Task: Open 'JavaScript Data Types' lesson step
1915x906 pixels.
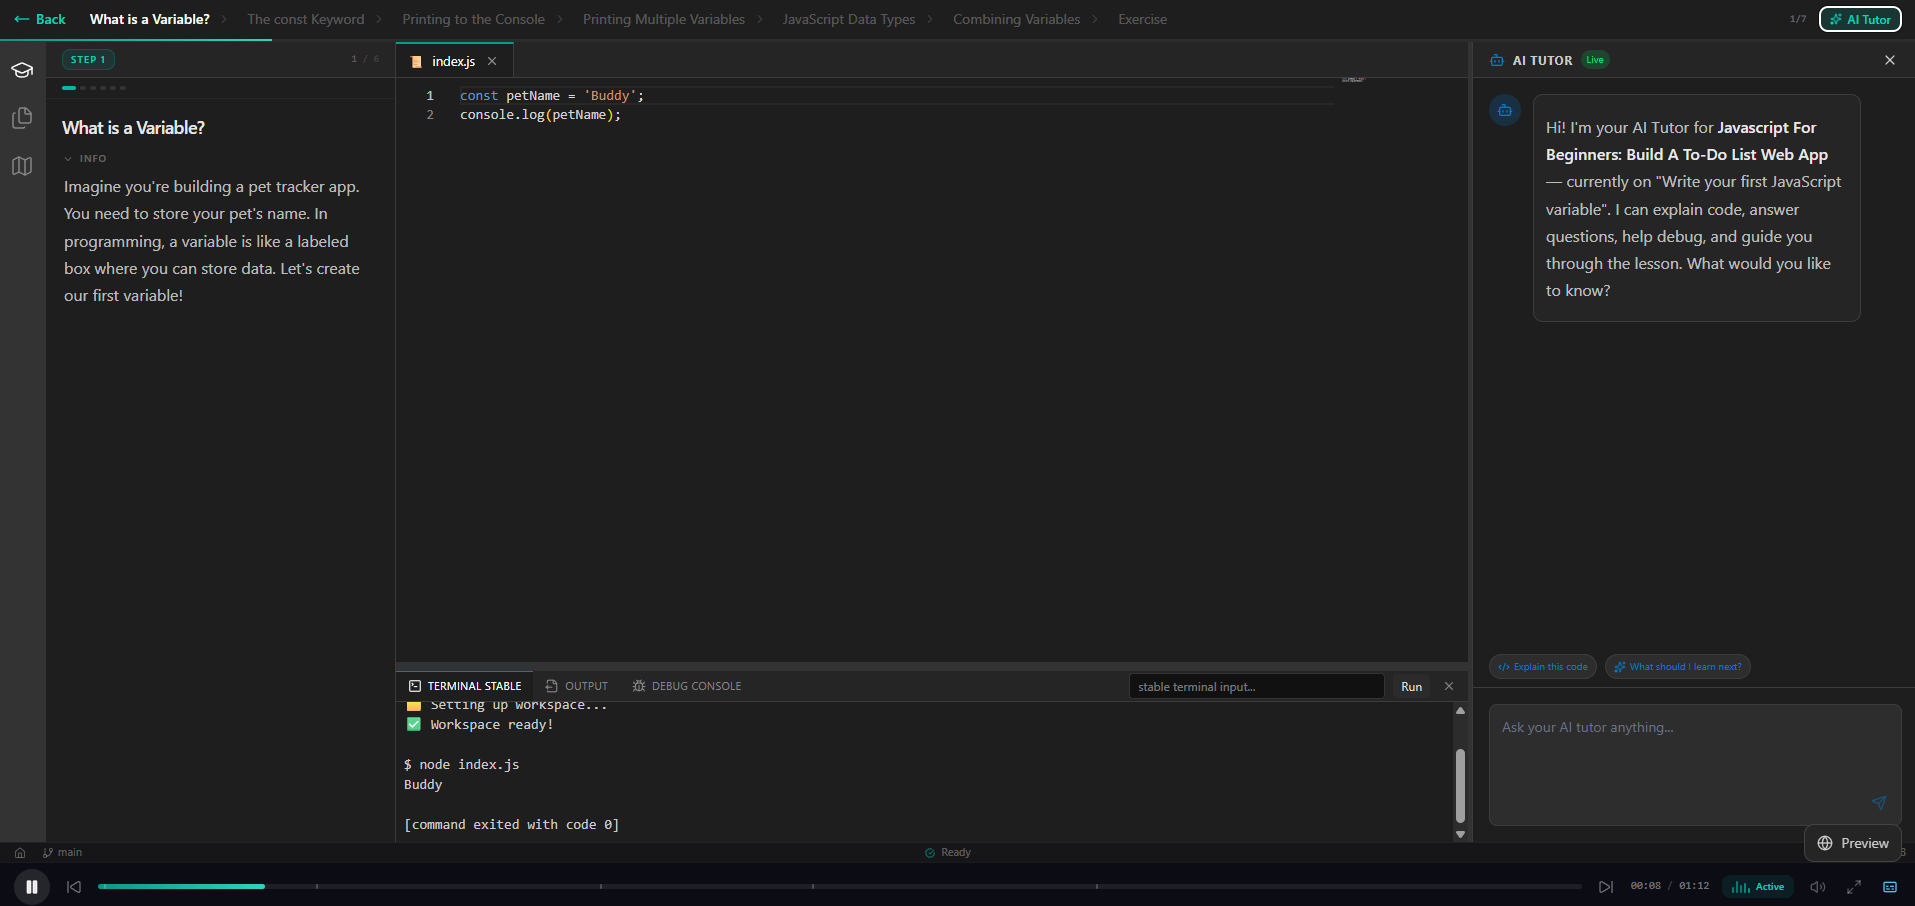Action: pyautogui.click(x=849, y=19)
